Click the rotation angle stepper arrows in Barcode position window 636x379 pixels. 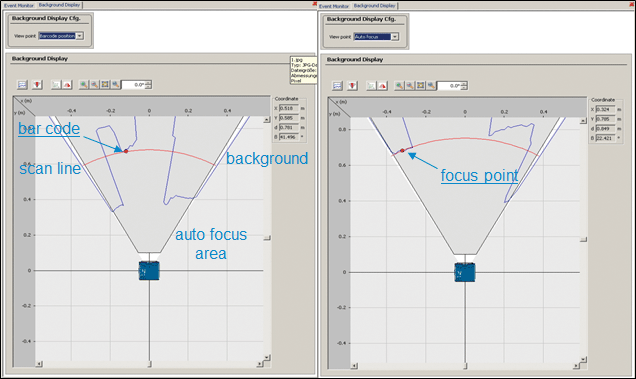tap(148, 85)
